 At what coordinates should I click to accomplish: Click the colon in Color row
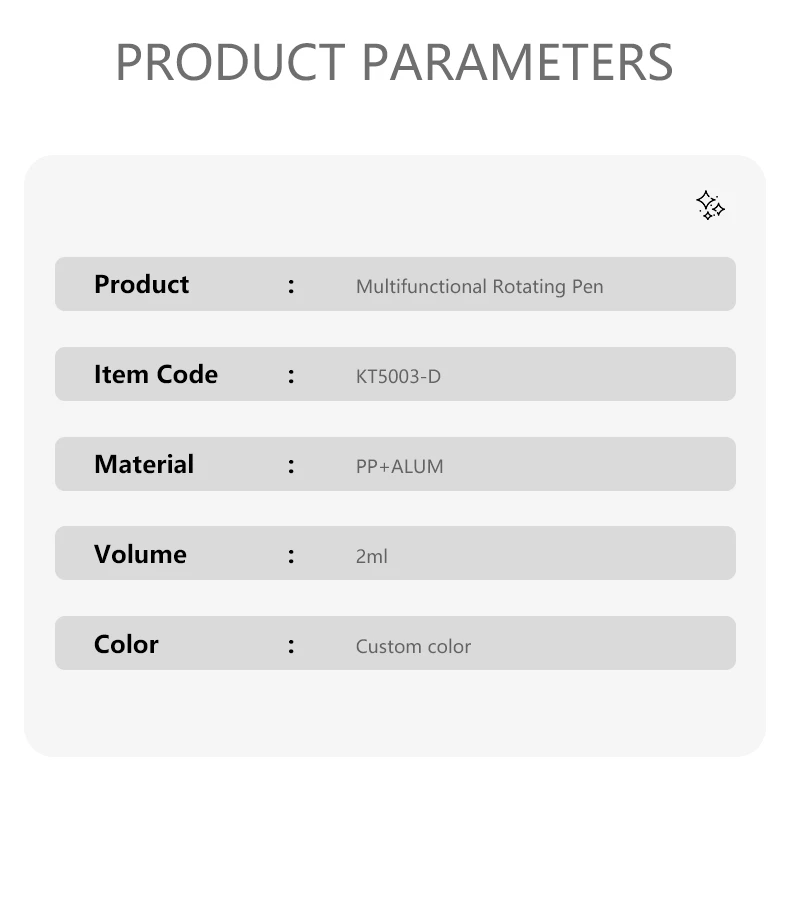pyautogui.click(x=291, y=646)
